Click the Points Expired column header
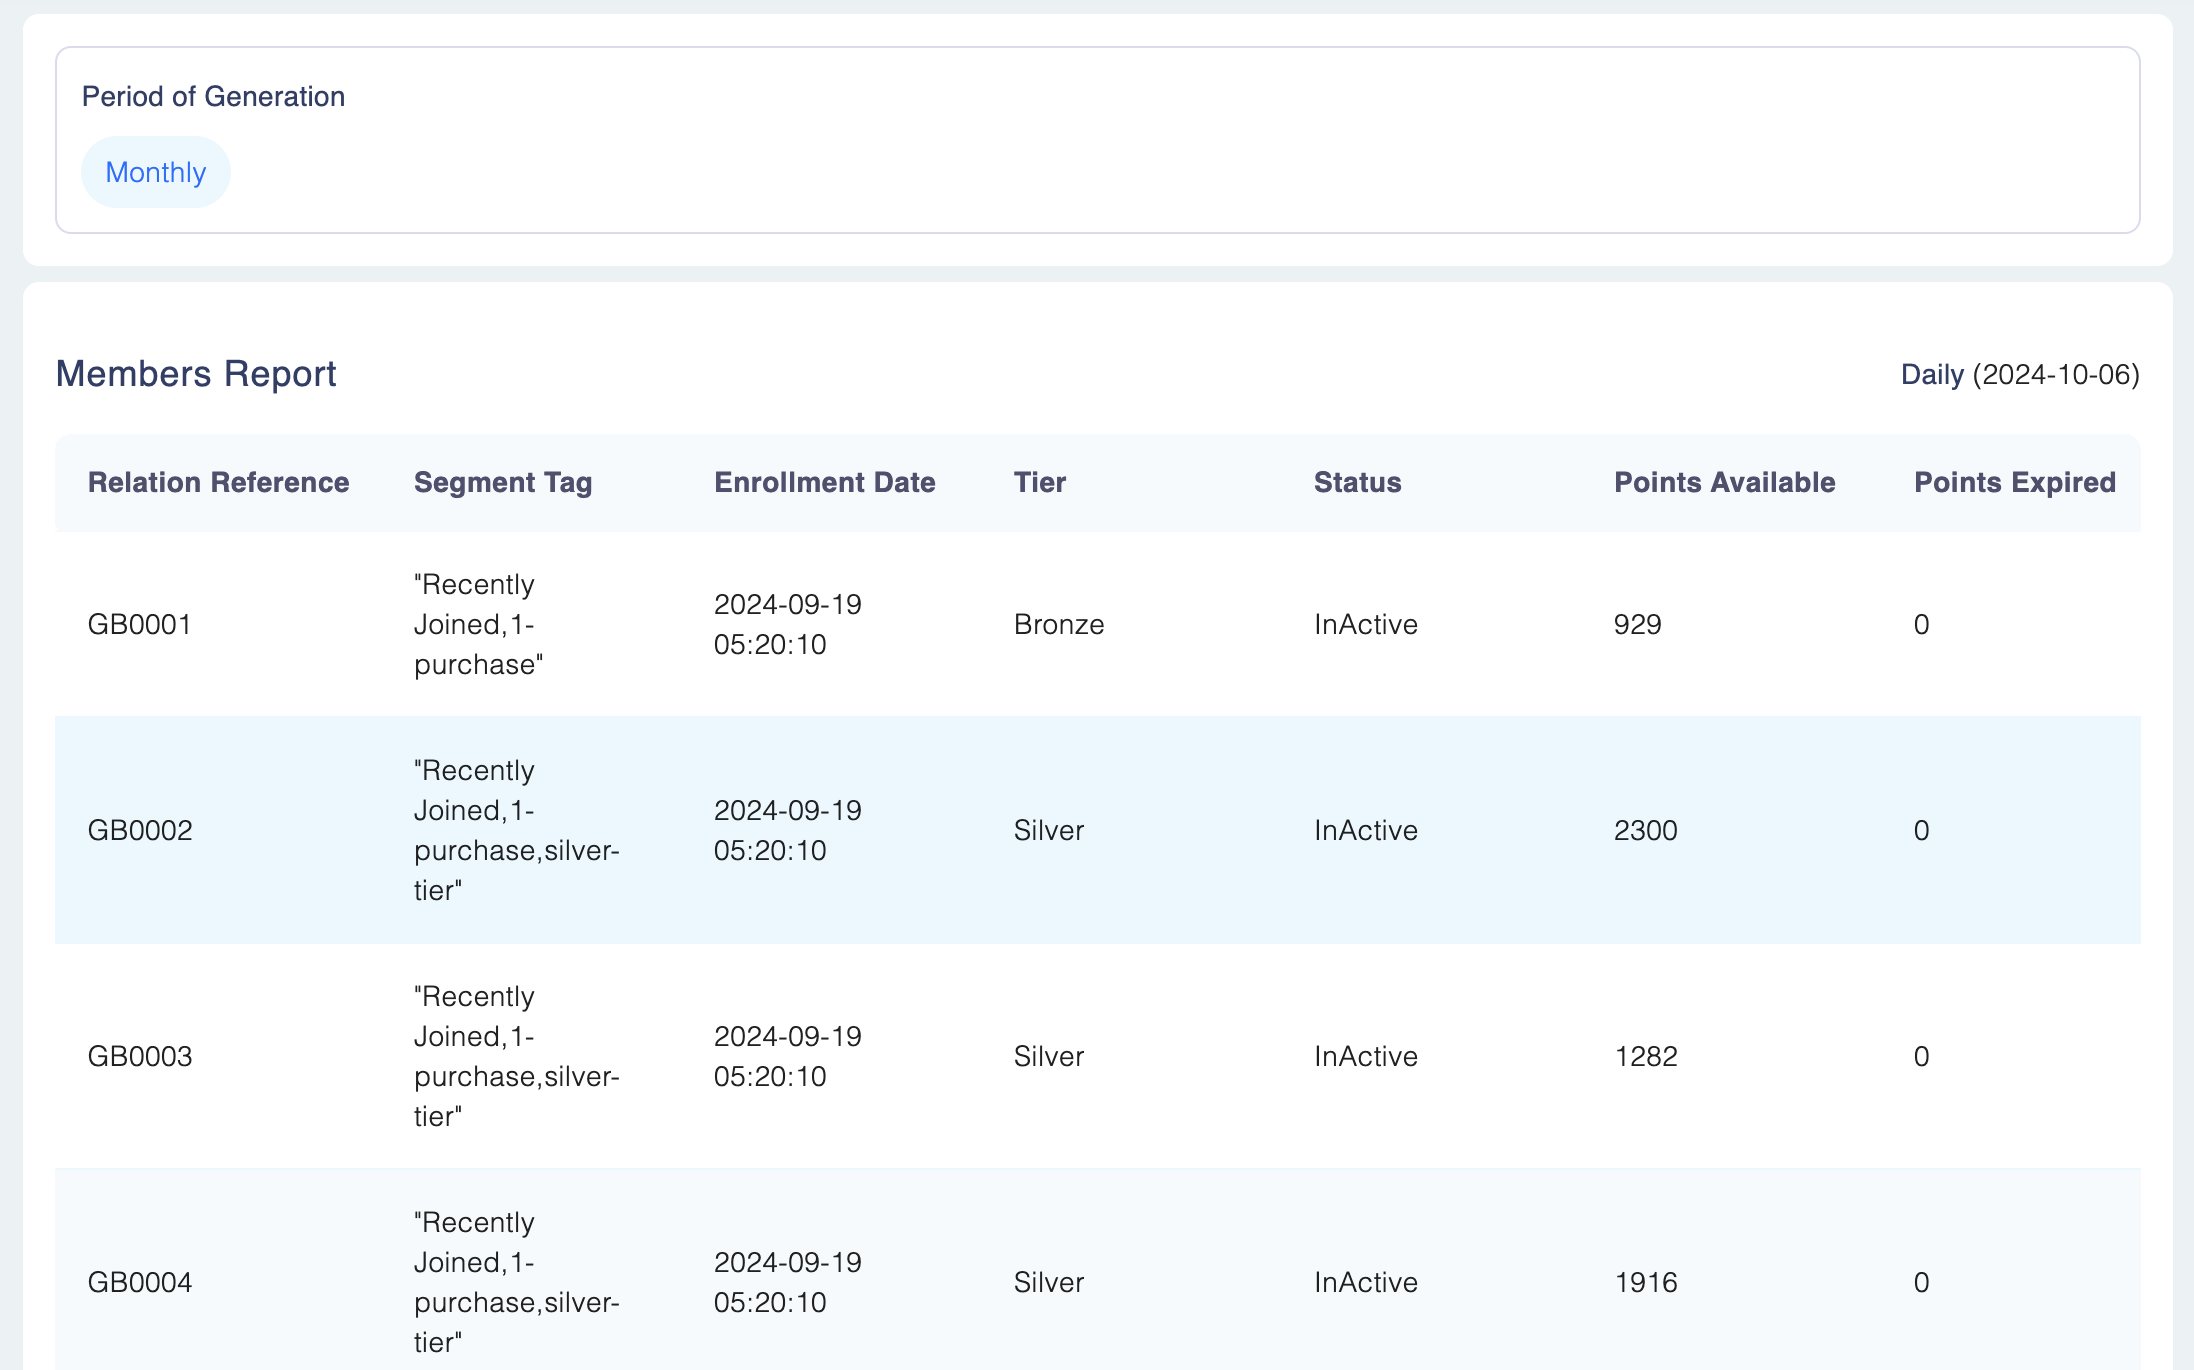 click(x=2014, y=482)
